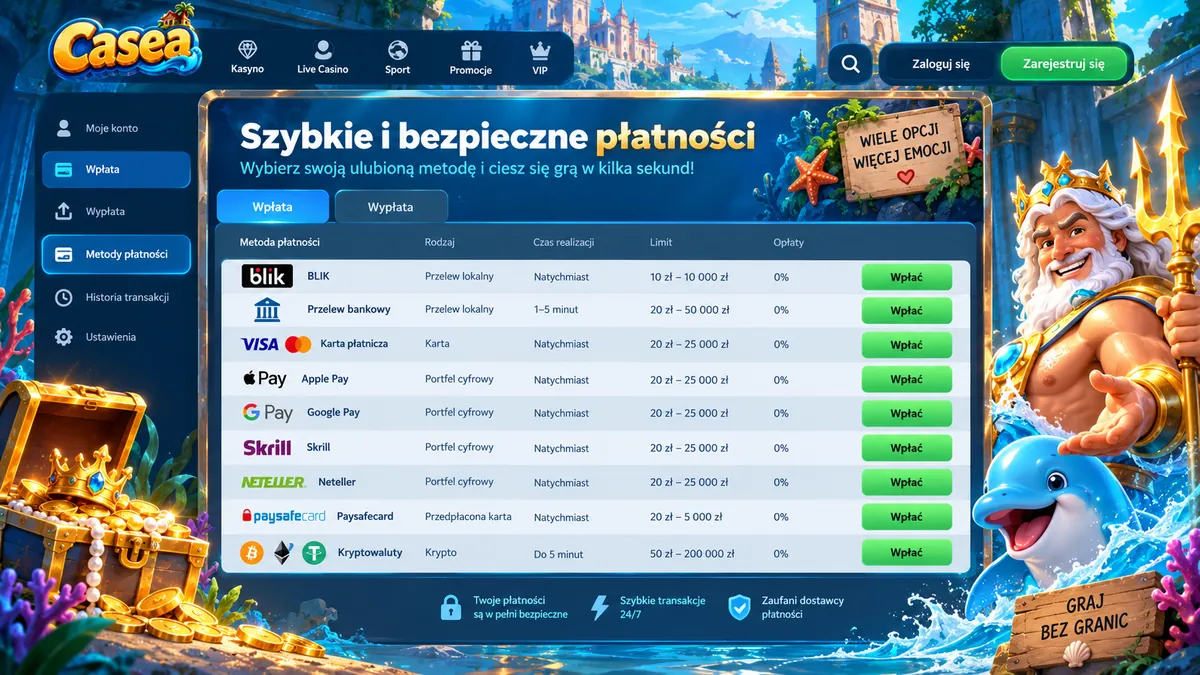Open the Promocje gift icon
The height and width of the screenshot is (675, 1200).
pyautogui.click(x=471, y=49)
